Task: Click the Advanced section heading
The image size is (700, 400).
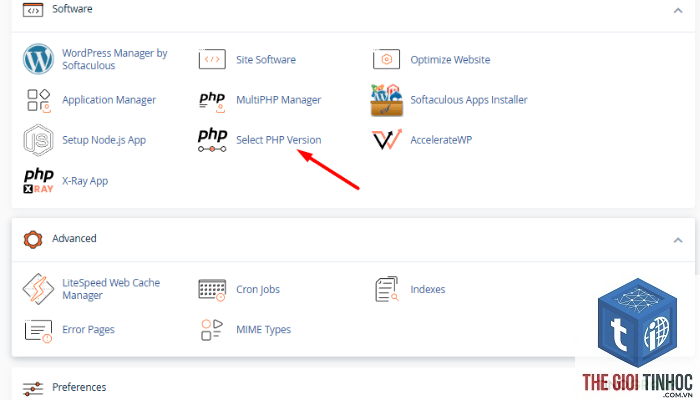Action: click(x=74, y=238)
